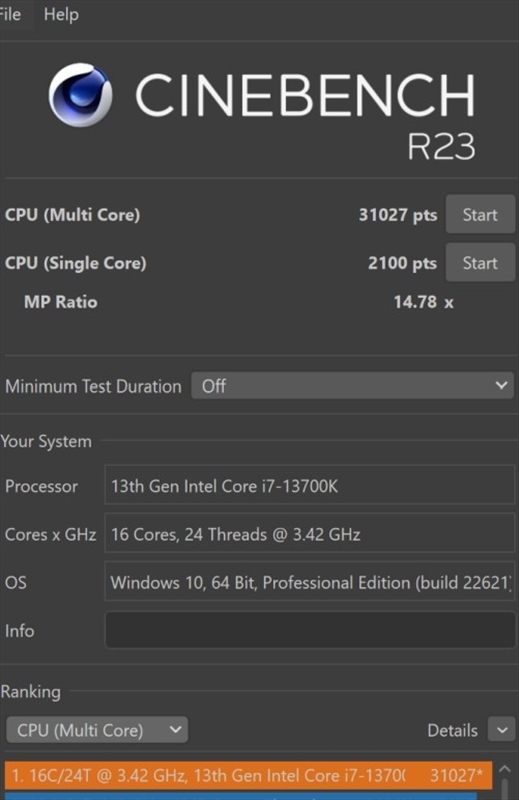
Task: Click the CINEBENCH R23 title text
Action: [305, 115]
